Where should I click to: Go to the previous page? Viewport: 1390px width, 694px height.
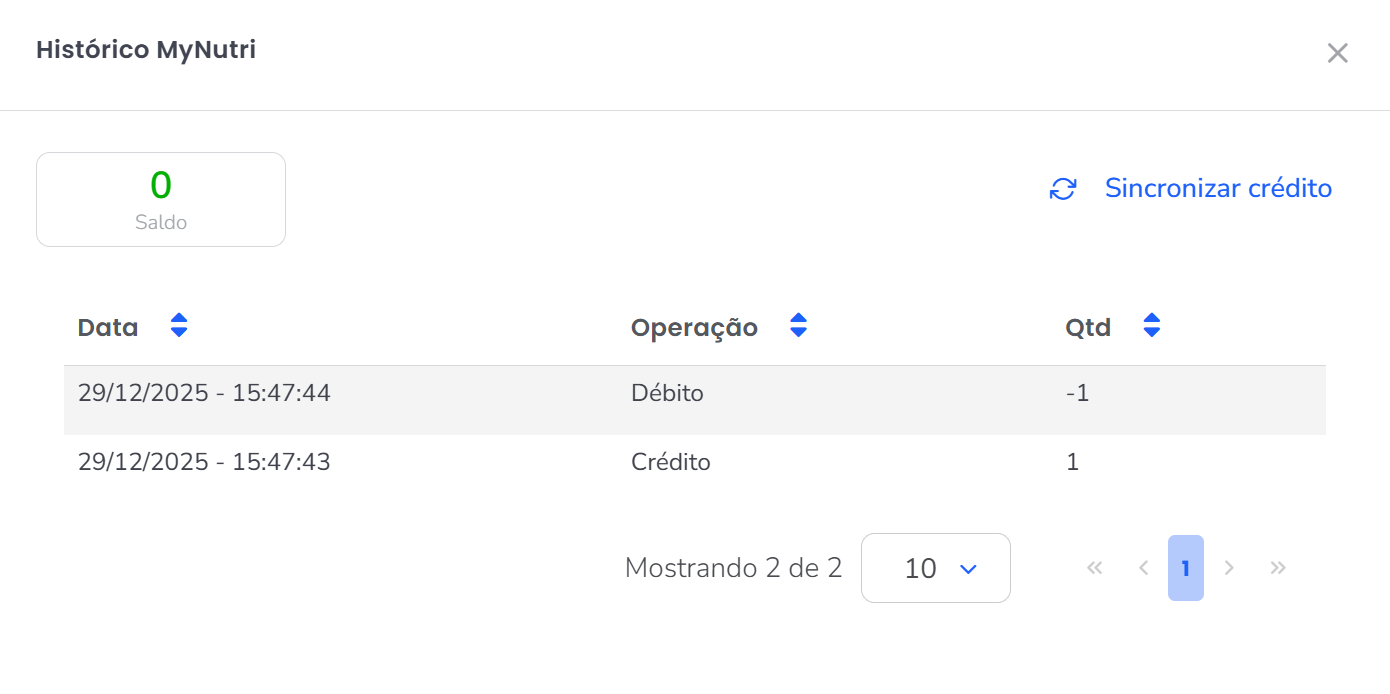(x=1143, y=568)
